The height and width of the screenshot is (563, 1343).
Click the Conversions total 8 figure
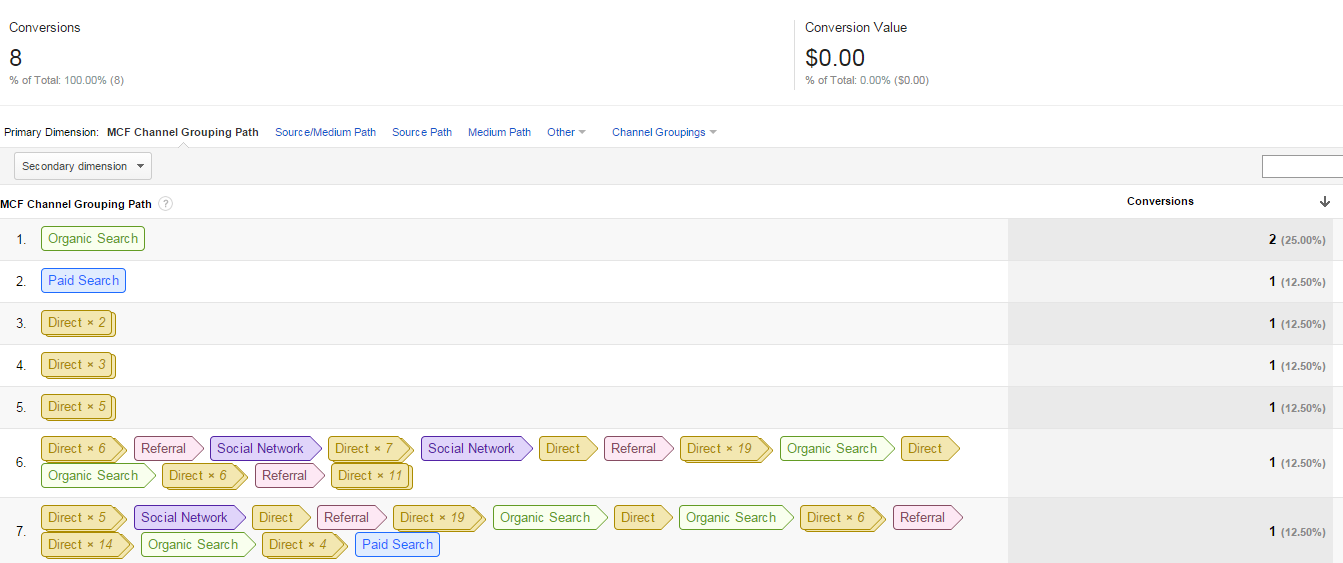(15, 58)
